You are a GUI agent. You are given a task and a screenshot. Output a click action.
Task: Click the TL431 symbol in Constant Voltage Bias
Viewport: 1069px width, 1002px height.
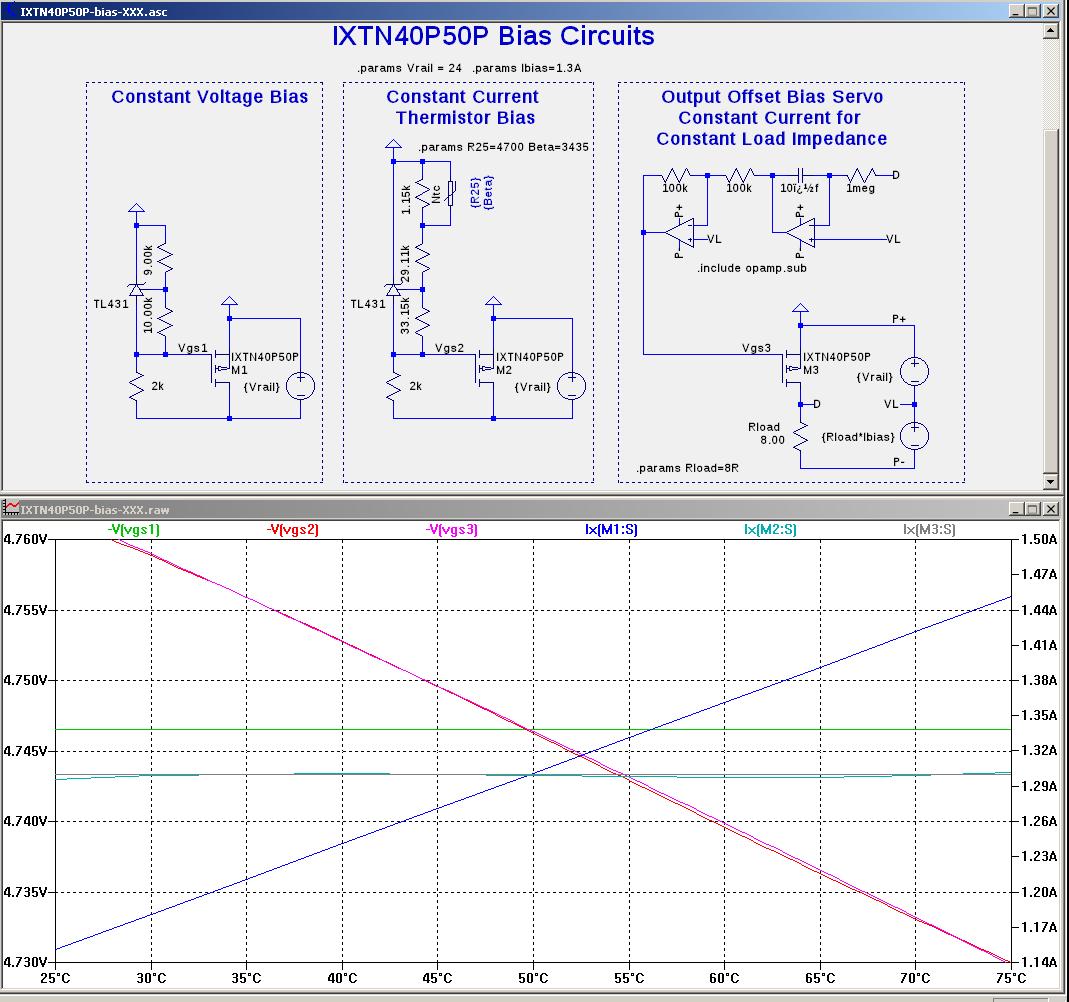coord(136,290)
